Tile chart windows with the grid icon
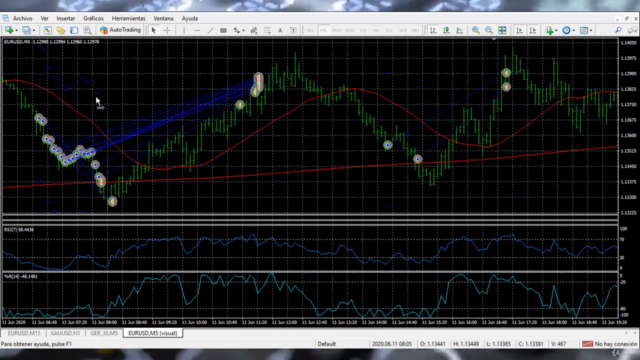 [502, 30]
